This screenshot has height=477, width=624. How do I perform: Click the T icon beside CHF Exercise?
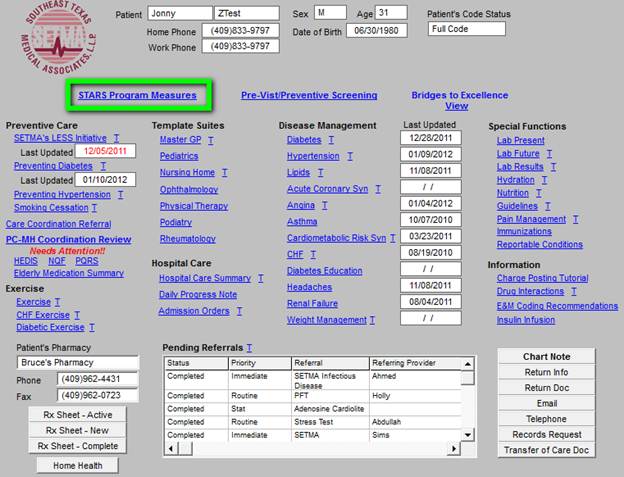pos(77,315)
